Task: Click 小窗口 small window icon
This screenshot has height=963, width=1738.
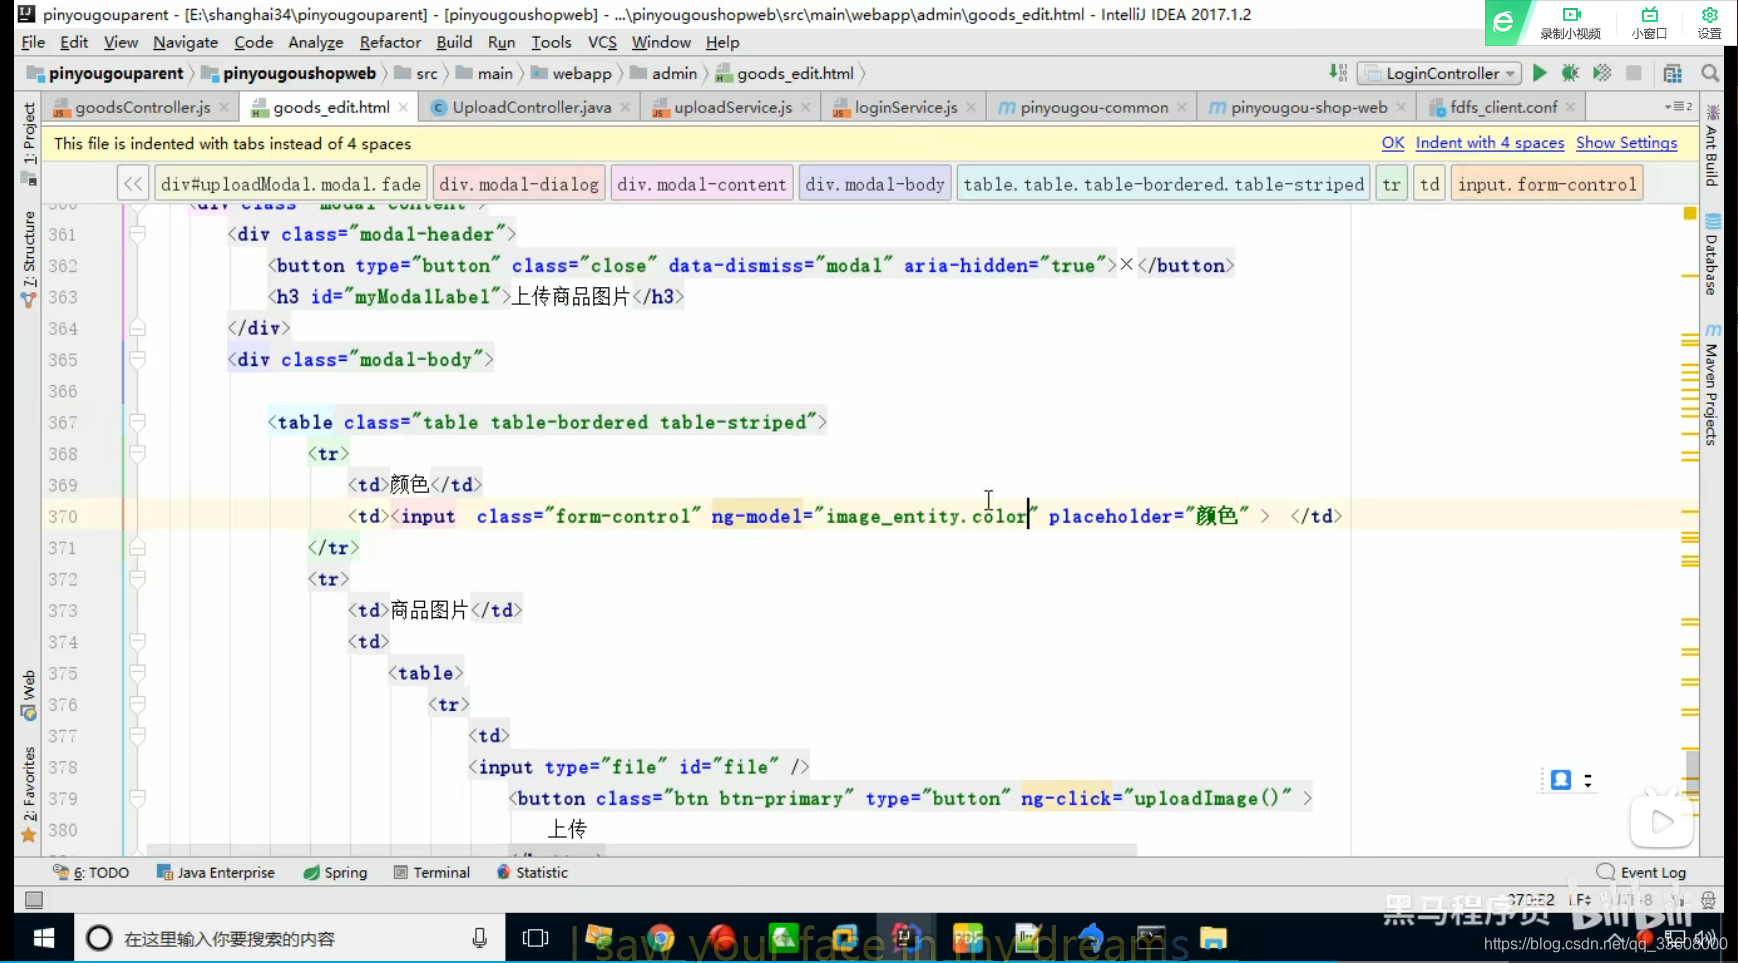Action: click(x=1650, y=22)
